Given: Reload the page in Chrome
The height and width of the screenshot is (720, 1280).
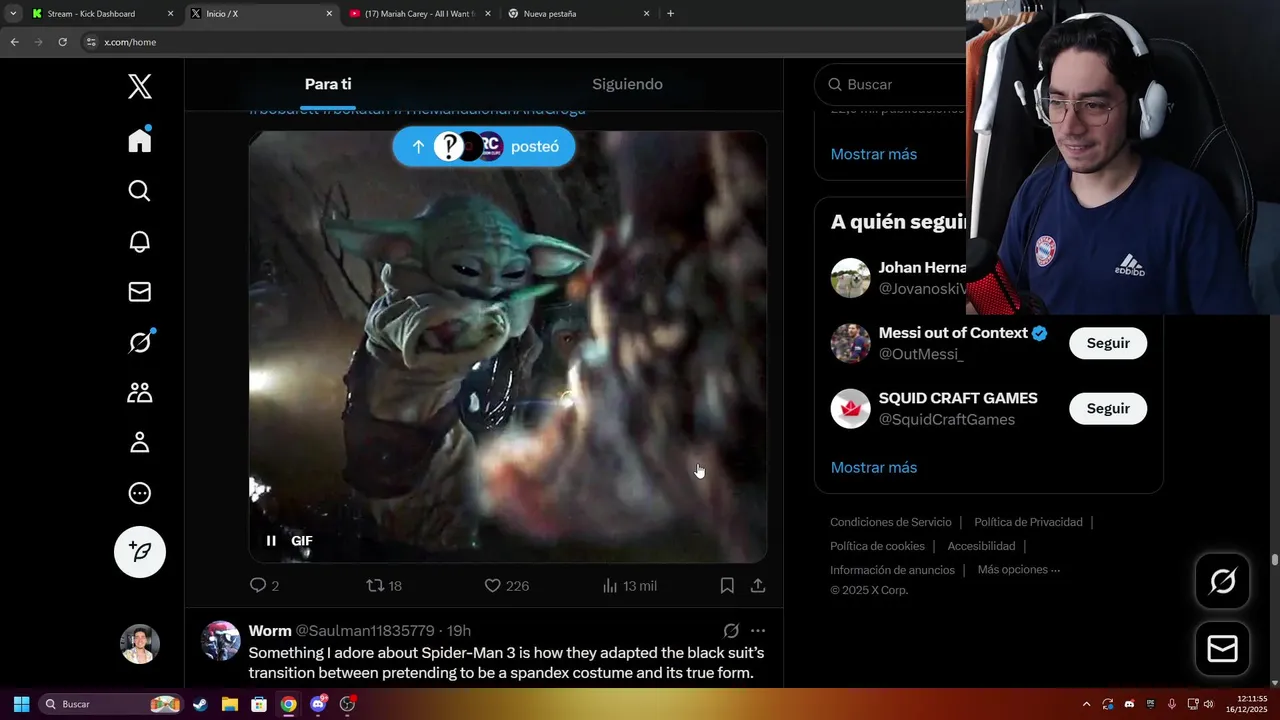Looking at the screenshot, I should (x=62, y=42).
